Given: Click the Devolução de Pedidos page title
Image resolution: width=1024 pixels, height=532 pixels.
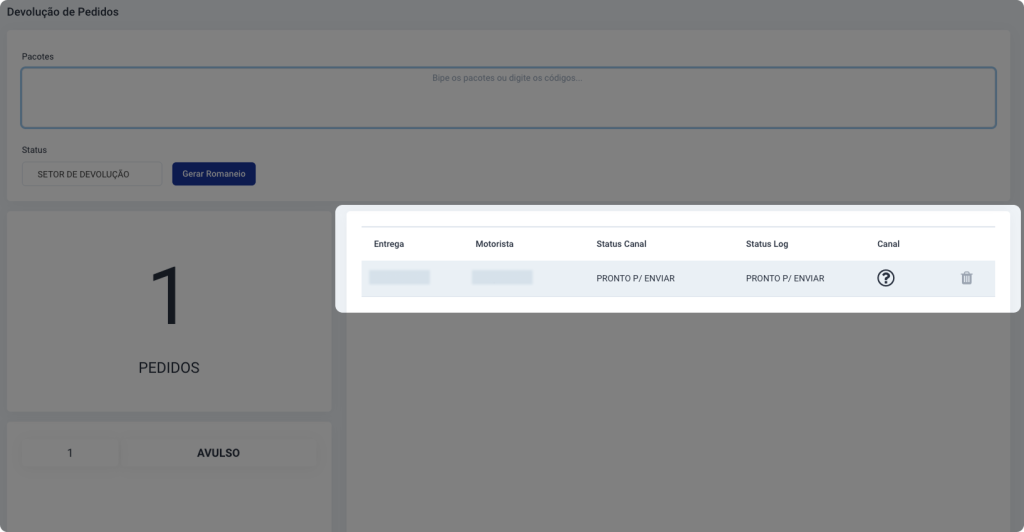Looking at the screenshot, I should (x=63, y=12).
